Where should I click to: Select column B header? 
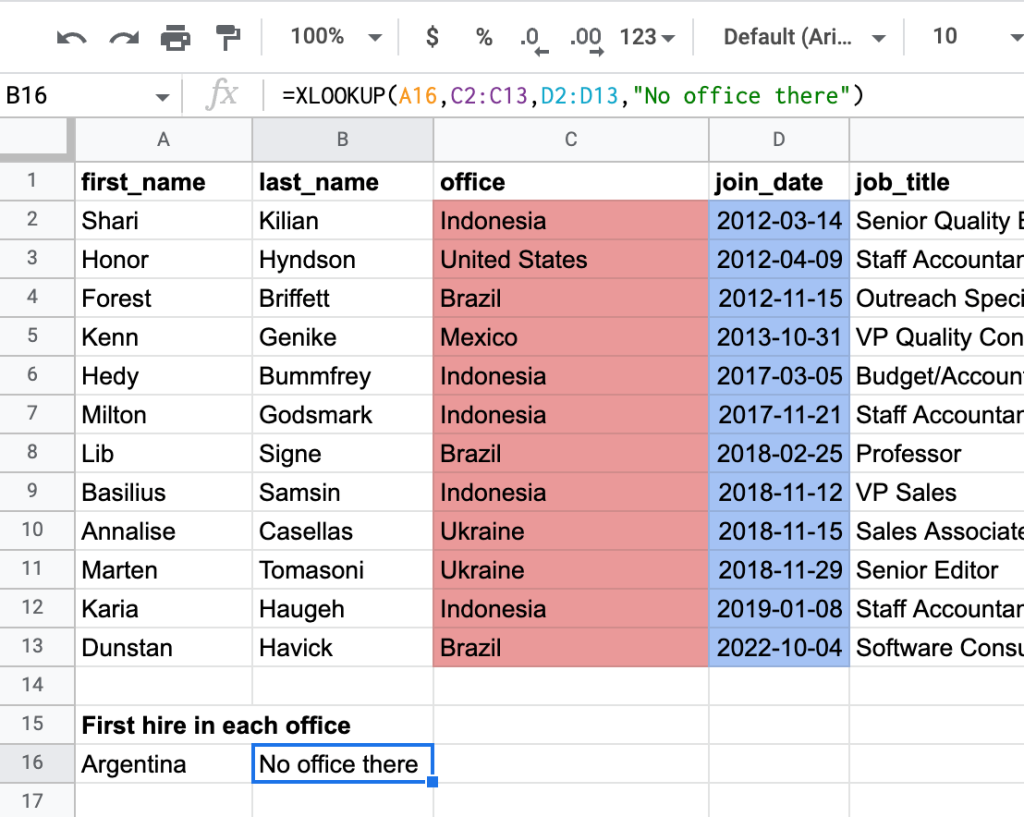342,139
